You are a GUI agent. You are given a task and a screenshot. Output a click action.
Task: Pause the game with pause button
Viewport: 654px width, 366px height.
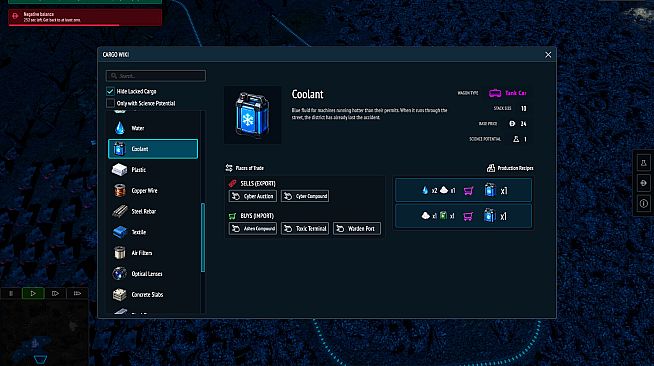point(11,293)
